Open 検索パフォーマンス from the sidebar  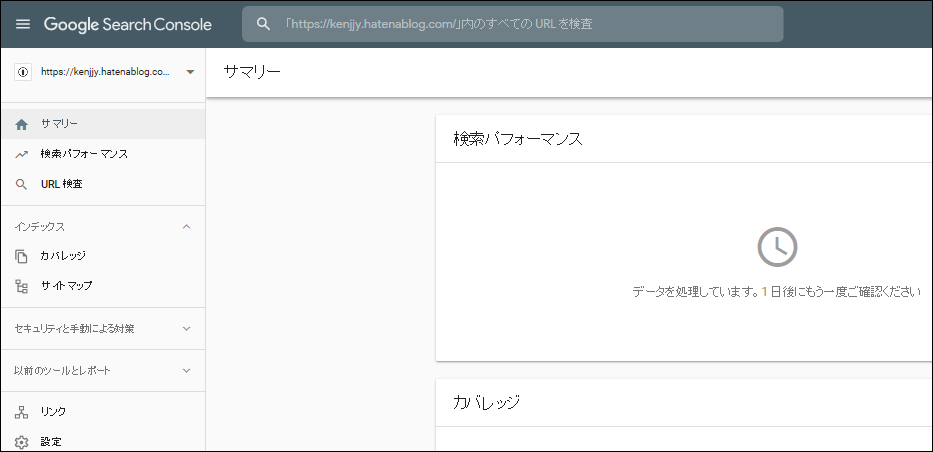[103, 154]
